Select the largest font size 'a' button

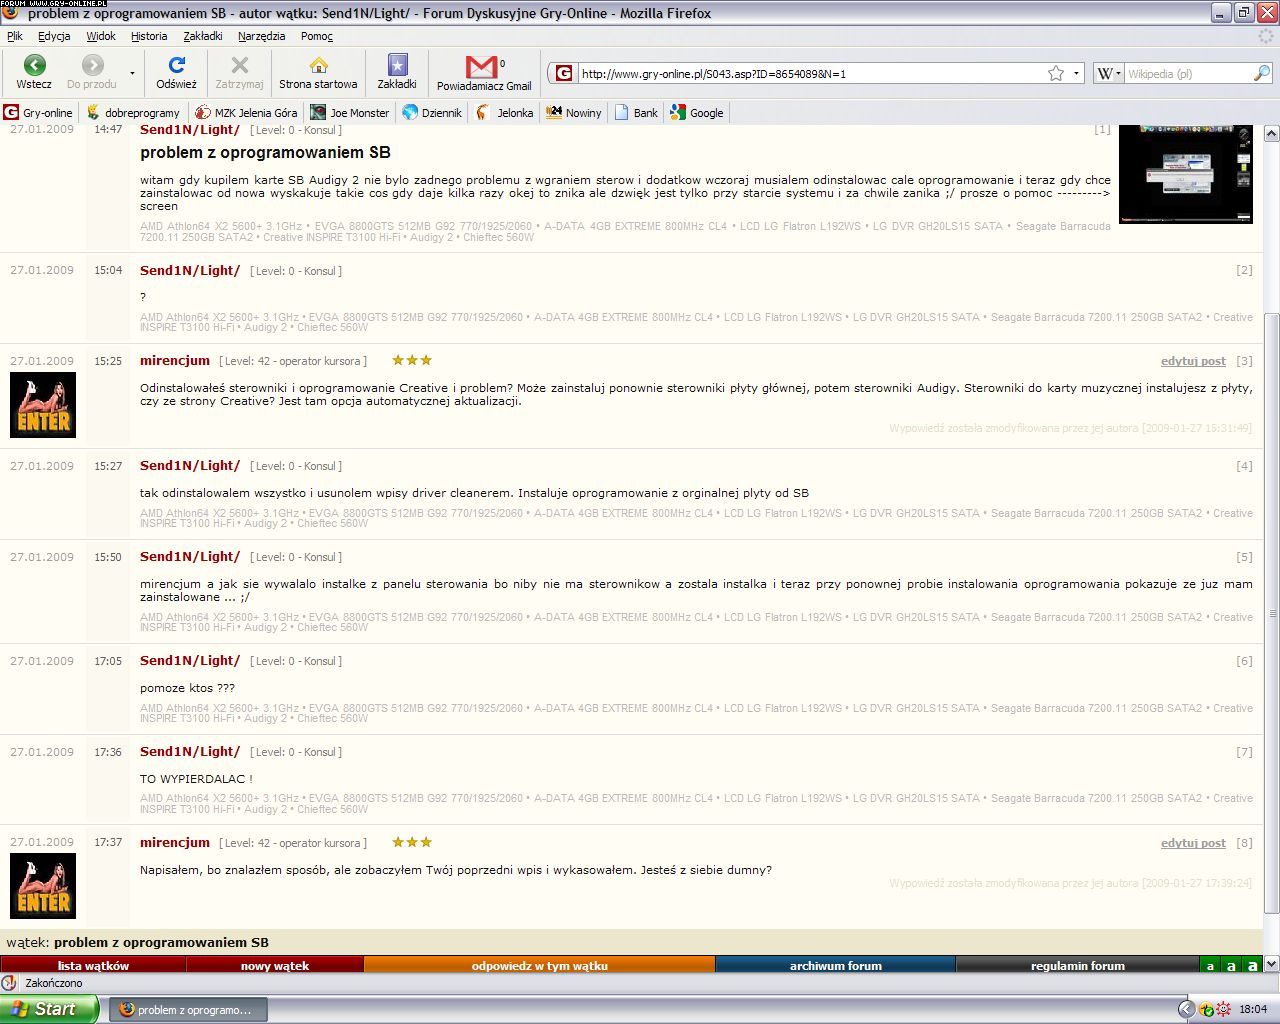[x=1253, y=966]
